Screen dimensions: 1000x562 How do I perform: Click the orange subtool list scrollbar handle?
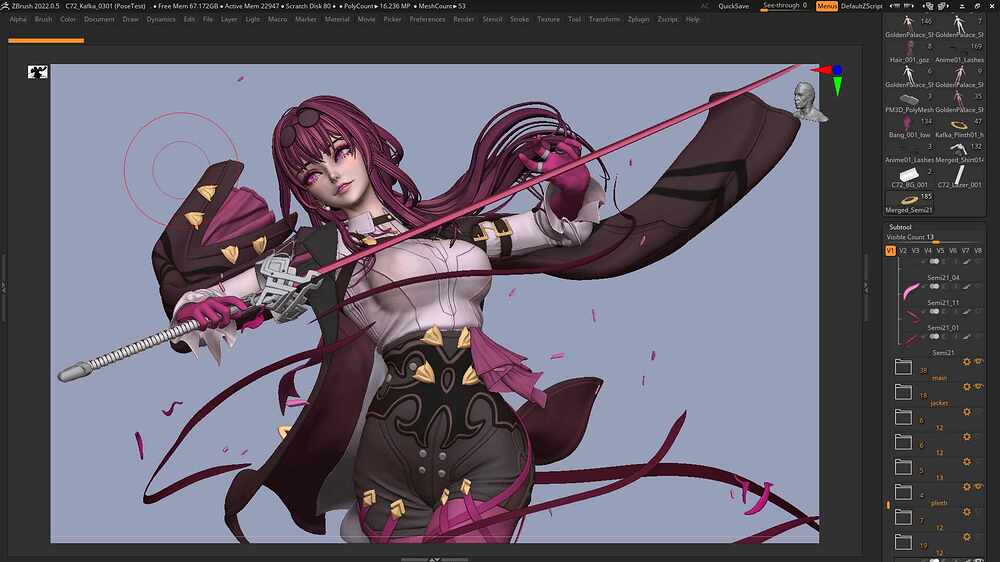[888, 505]
